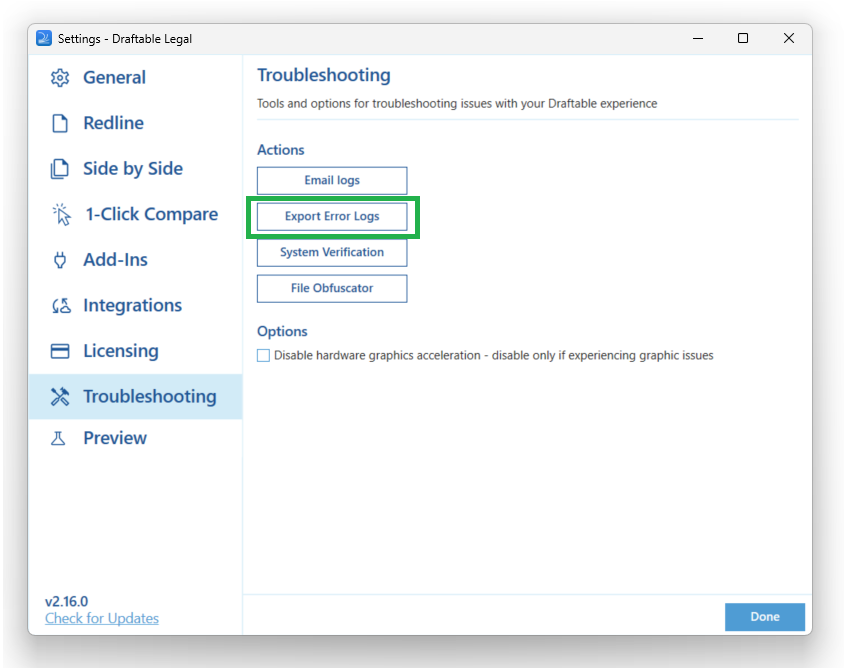
Task: Go to Side by Side settings
Action: 135,168
